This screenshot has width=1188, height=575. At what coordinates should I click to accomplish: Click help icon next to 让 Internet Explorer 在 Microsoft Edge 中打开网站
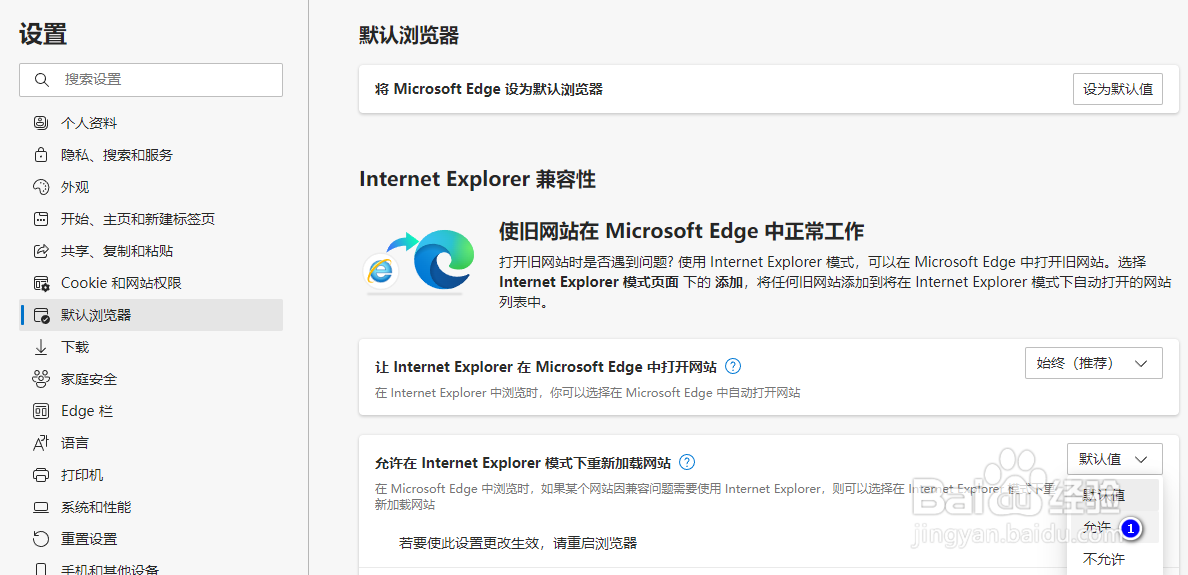733,367
